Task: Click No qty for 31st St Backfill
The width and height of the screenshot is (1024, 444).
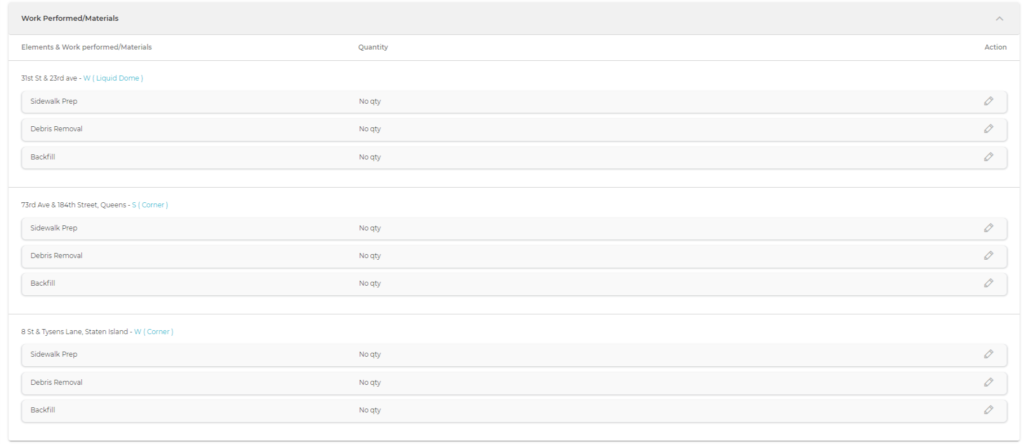Action: tap(370, 157)
